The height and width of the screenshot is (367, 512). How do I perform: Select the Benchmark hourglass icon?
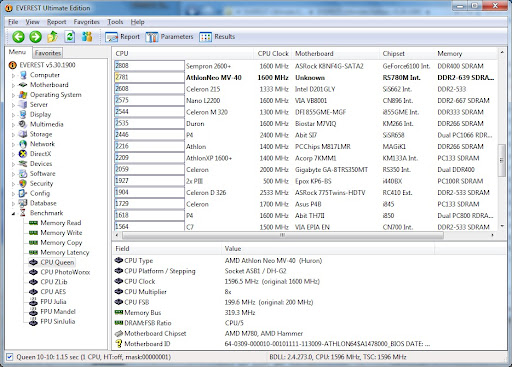tap(23, 213)
